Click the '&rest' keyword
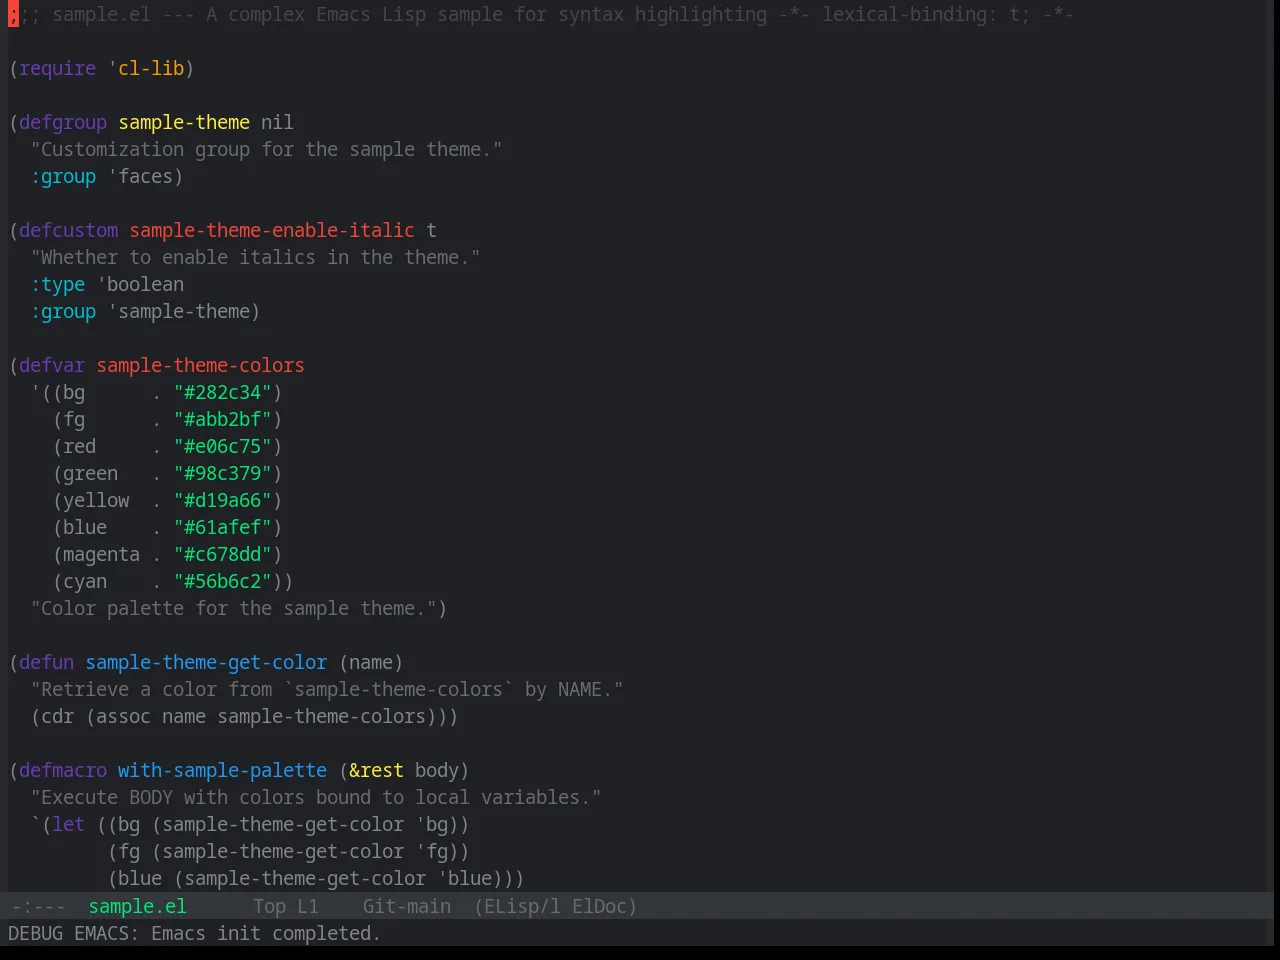1280x960 pixels. click(x=376, y=770)
